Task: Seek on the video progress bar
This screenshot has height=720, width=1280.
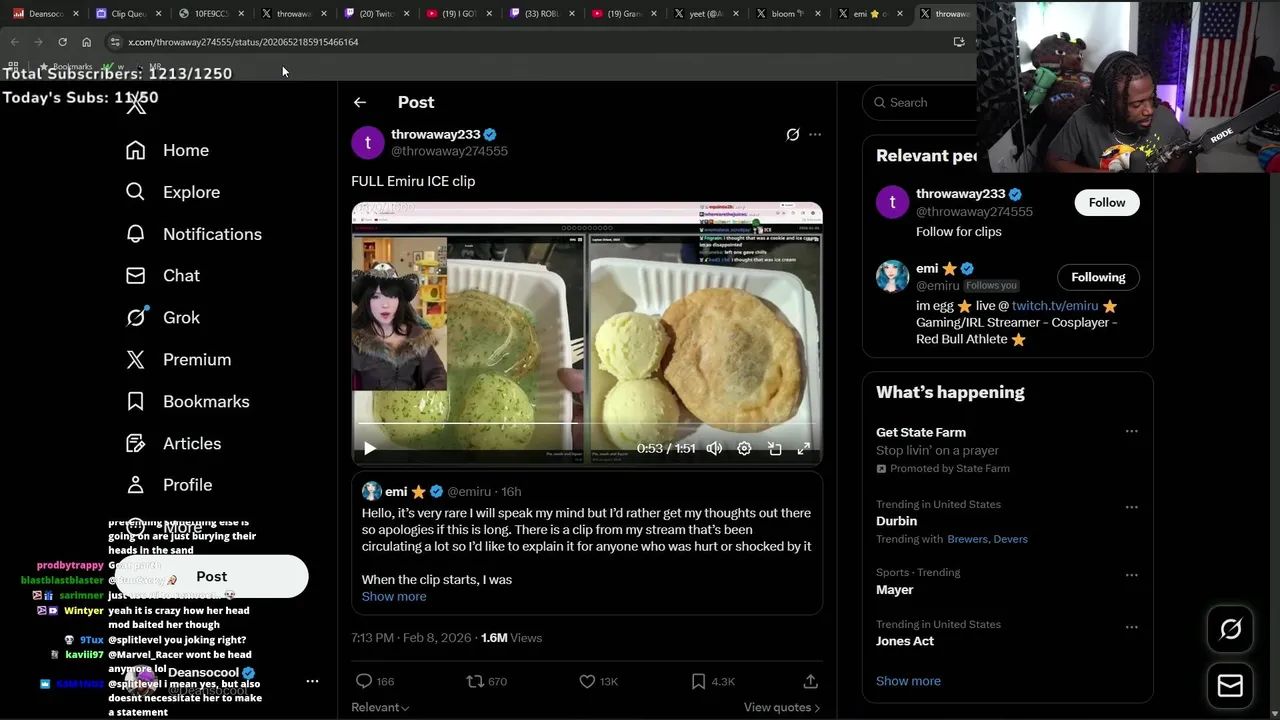Action: pos(587,424)
